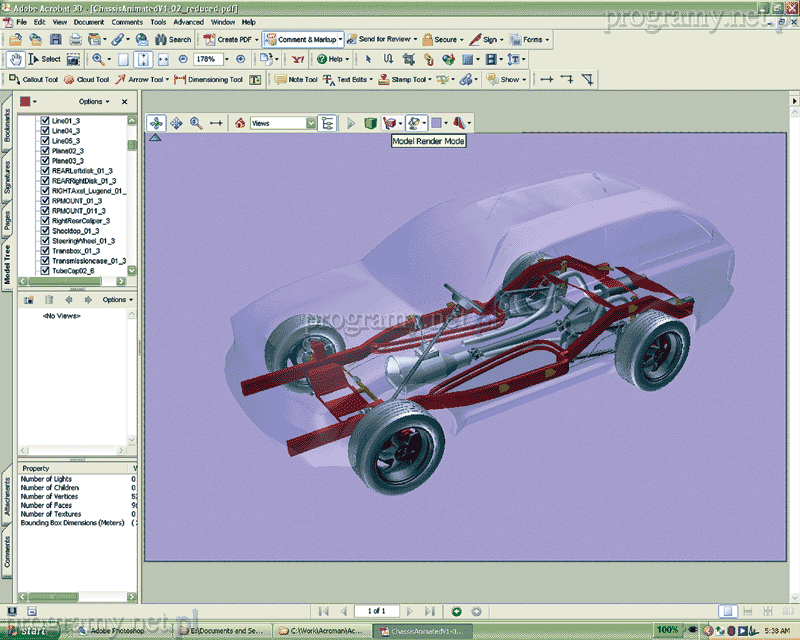This screenshot has width=800, height=640.
Task: Hide the RightRearCaliper_3 part
Action: 45,221
